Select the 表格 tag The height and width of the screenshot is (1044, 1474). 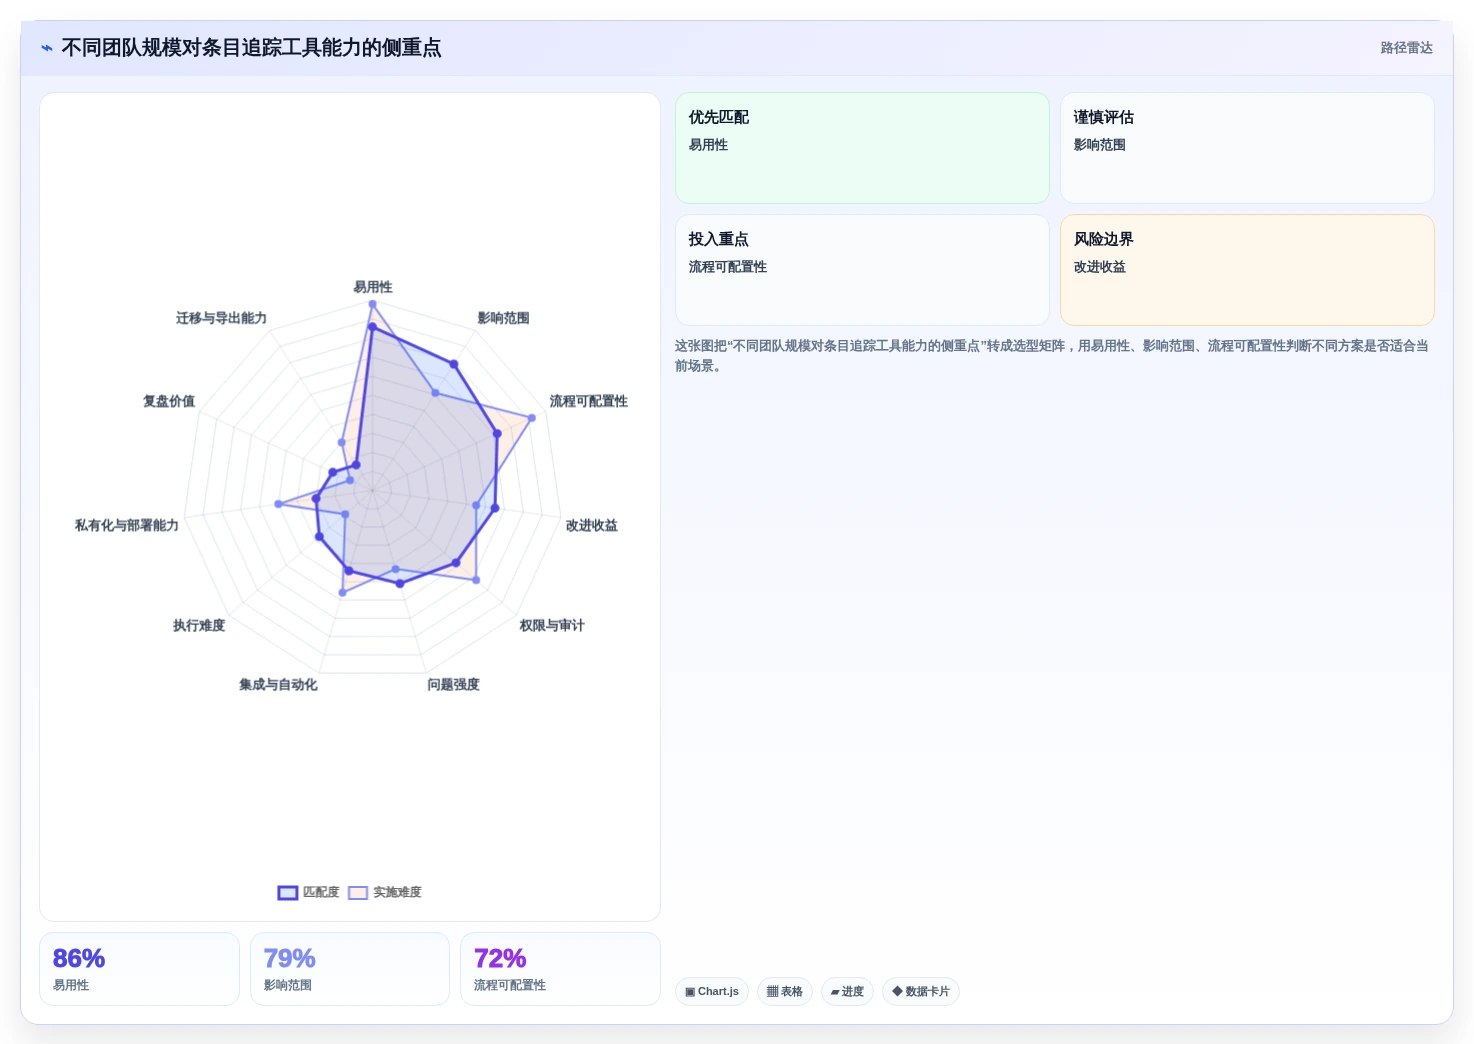785,992
